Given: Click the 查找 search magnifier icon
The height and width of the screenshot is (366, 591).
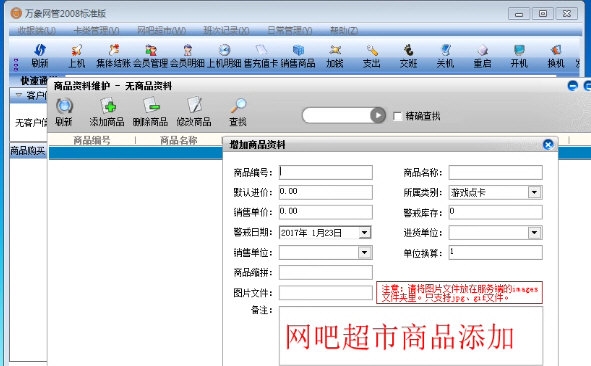Looking at the screenshot, I should [x=238, y=106].
